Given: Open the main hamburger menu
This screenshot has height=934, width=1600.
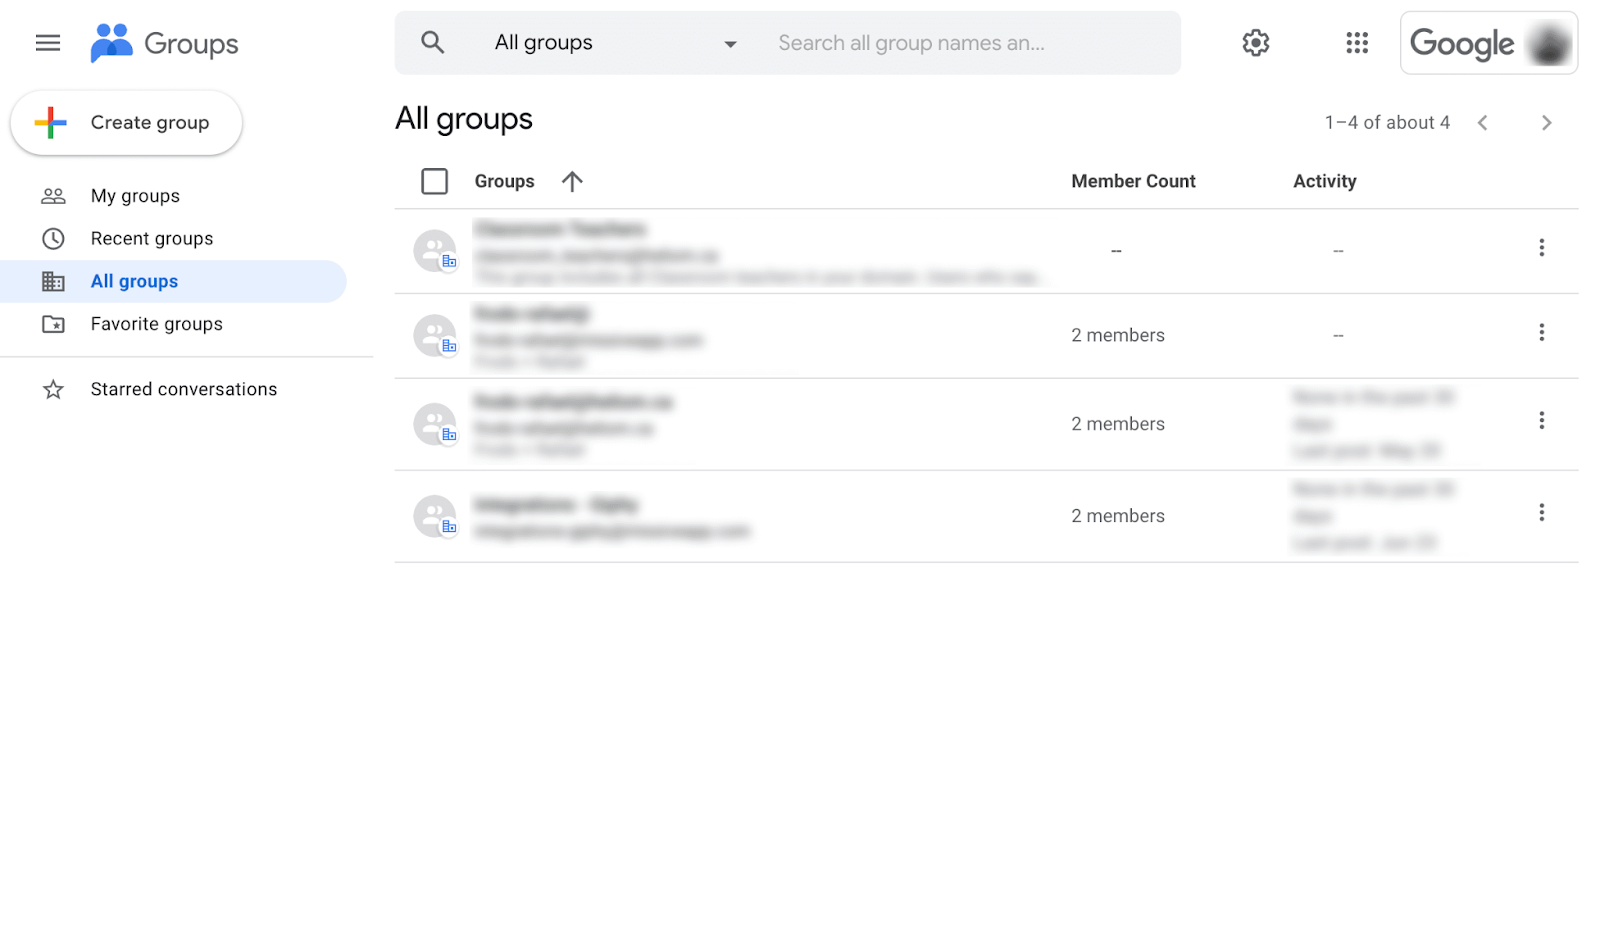Looking at the screenshot, I should pos(48,43).
